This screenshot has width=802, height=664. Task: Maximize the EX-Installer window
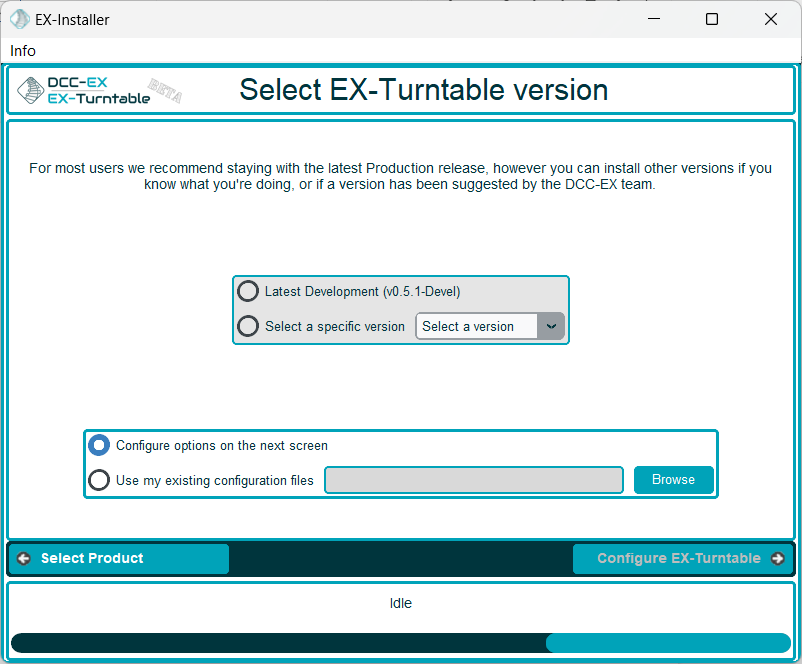pos(712,19)
